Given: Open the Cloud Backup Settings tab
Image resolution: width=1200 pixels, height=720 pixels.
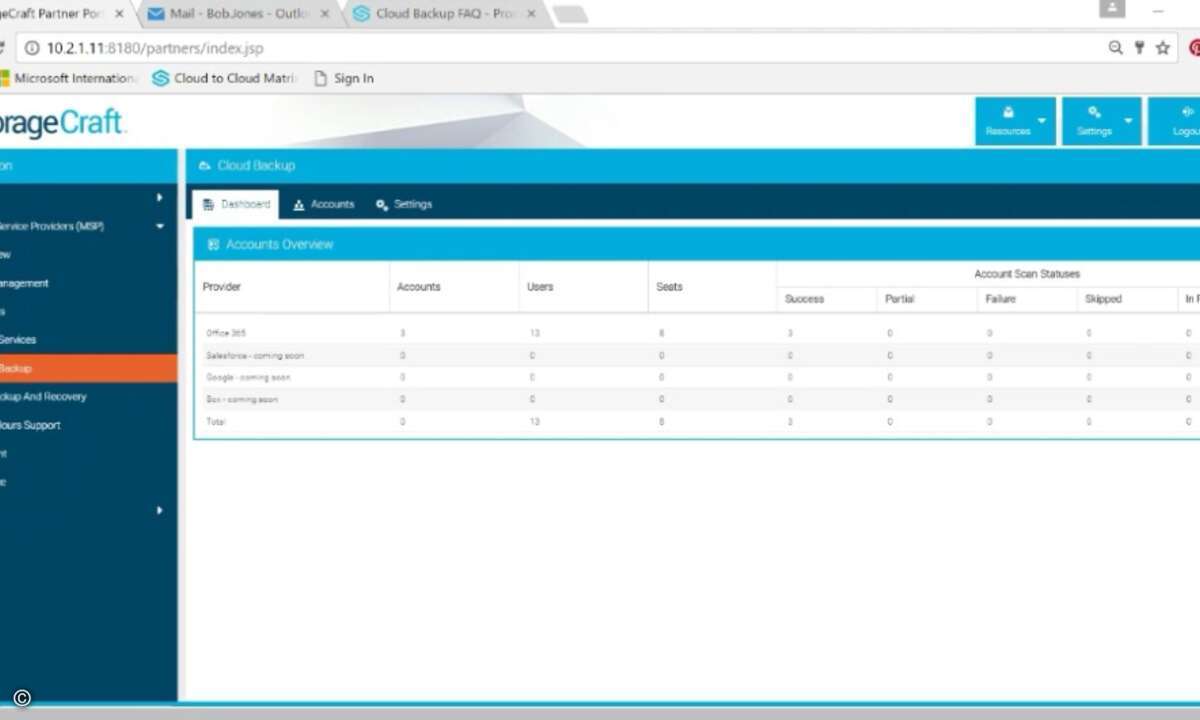Looking at the screenshot, I should [404, 204].
